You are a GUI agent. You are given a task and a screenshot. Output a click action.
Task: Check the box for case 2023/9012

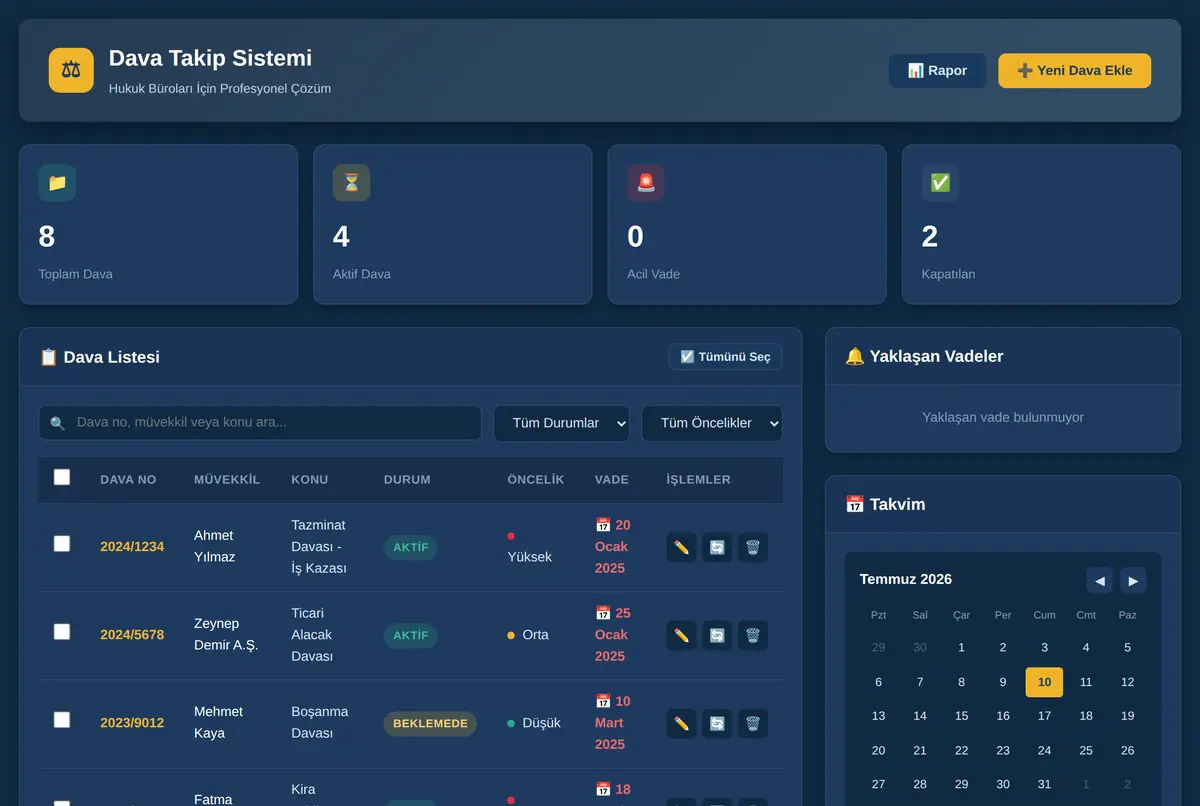[x=62, y=720]
